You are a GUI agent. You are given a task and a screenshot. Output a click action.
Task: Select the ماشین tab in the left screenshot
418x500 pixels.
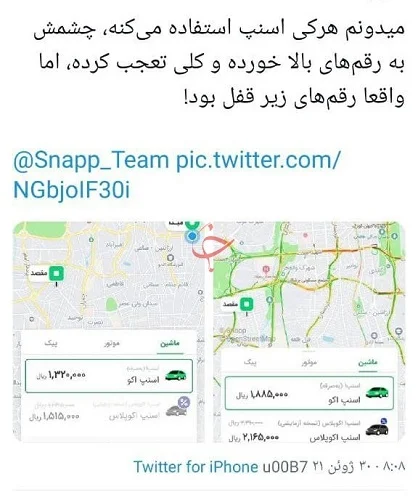170,344
